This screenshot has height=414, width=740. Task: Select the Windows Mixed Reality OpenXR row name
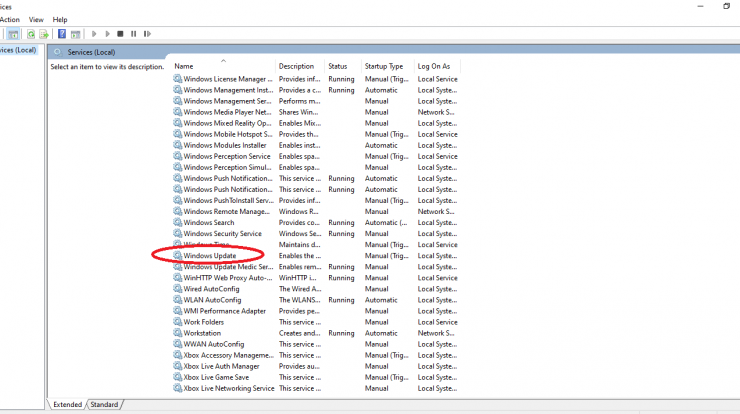click(227, 123)
